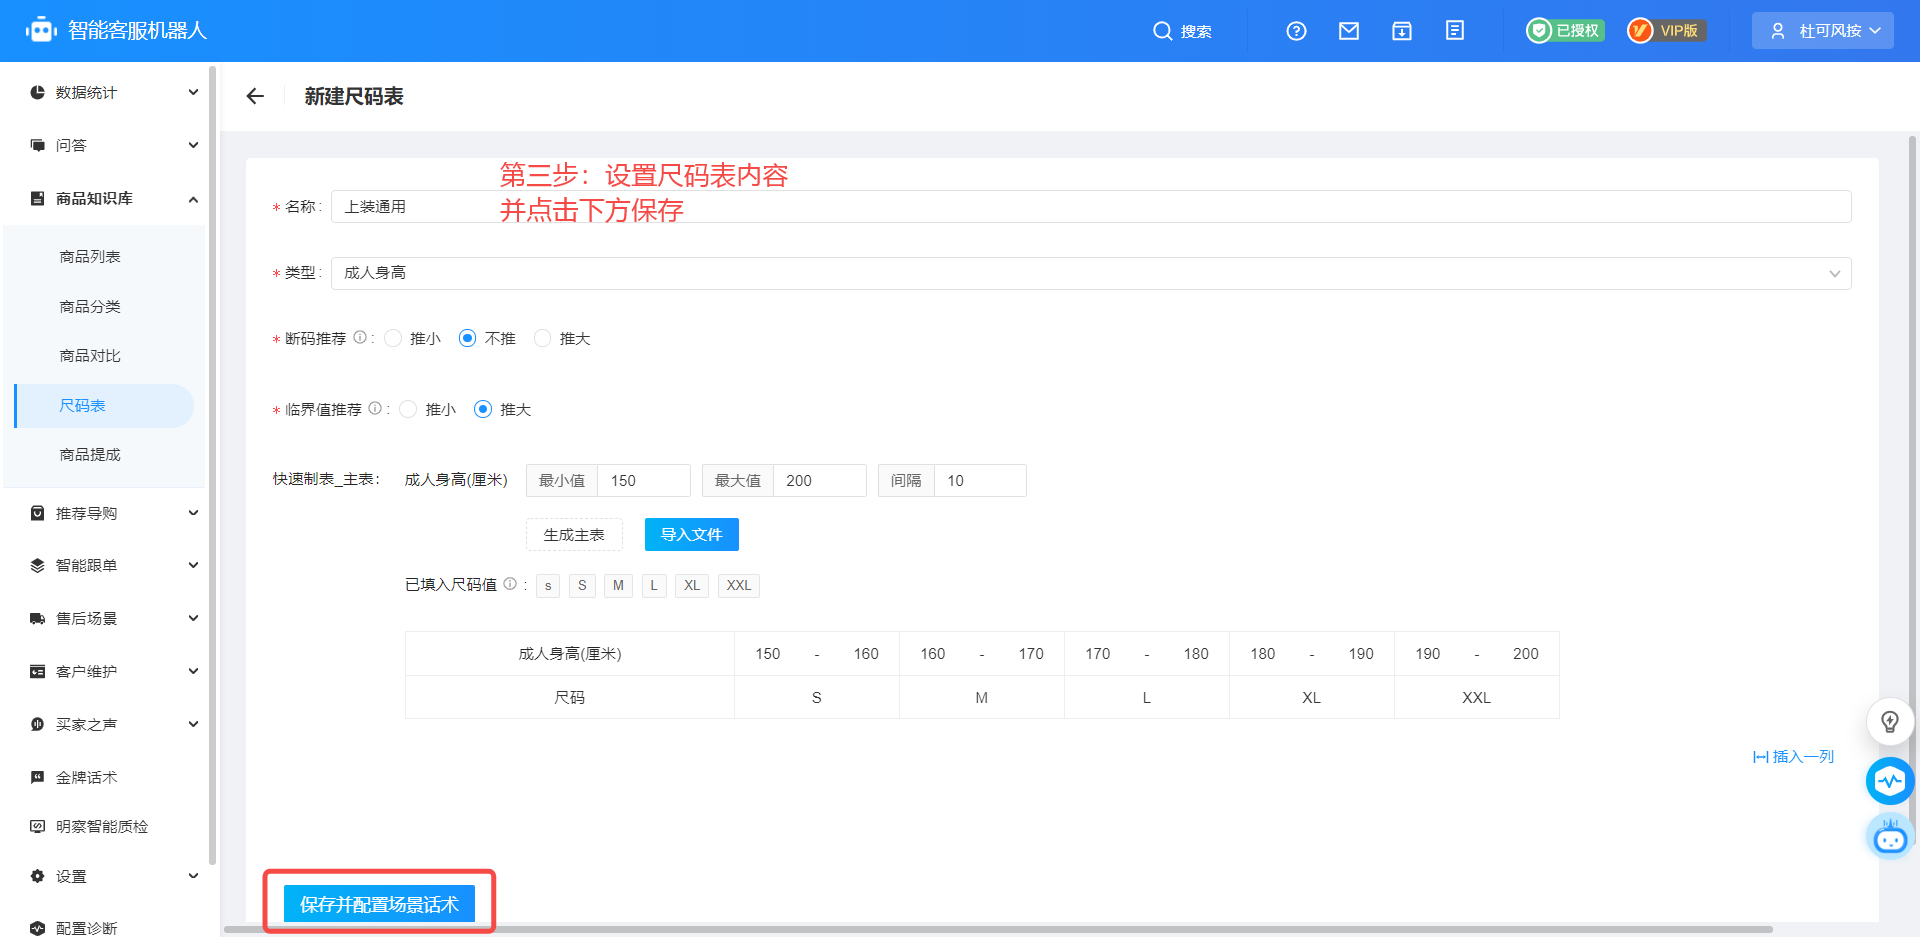
Task: Click the 客户维护 card icon
Action: [37, 671]
